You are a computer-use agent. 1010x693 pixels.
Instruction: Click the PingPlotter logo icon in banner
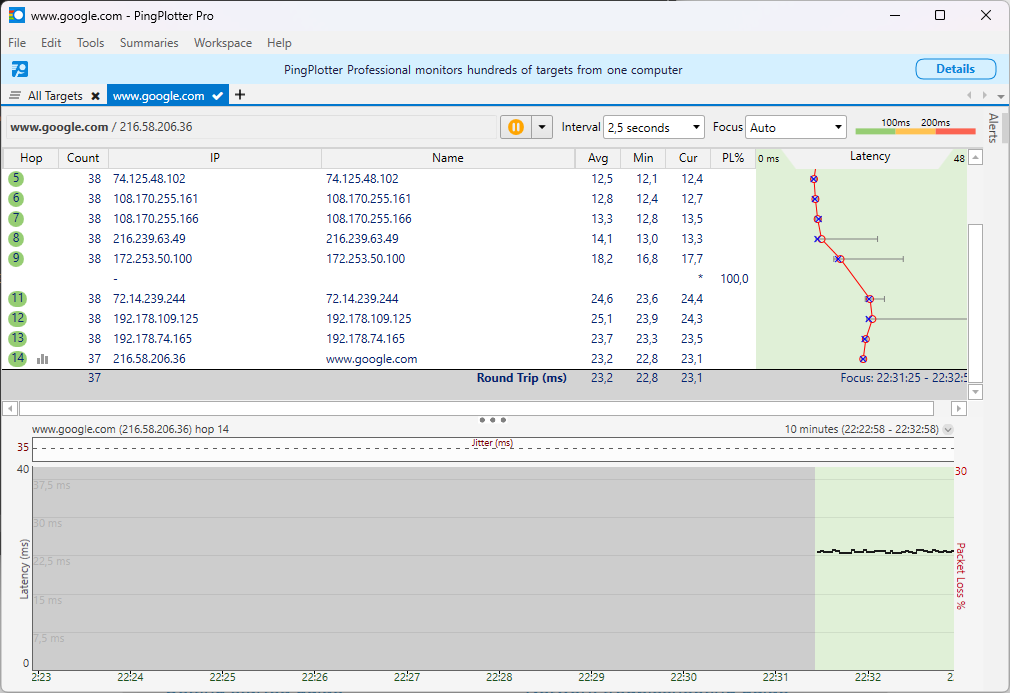pyautogui.click(x=20, y=69)
